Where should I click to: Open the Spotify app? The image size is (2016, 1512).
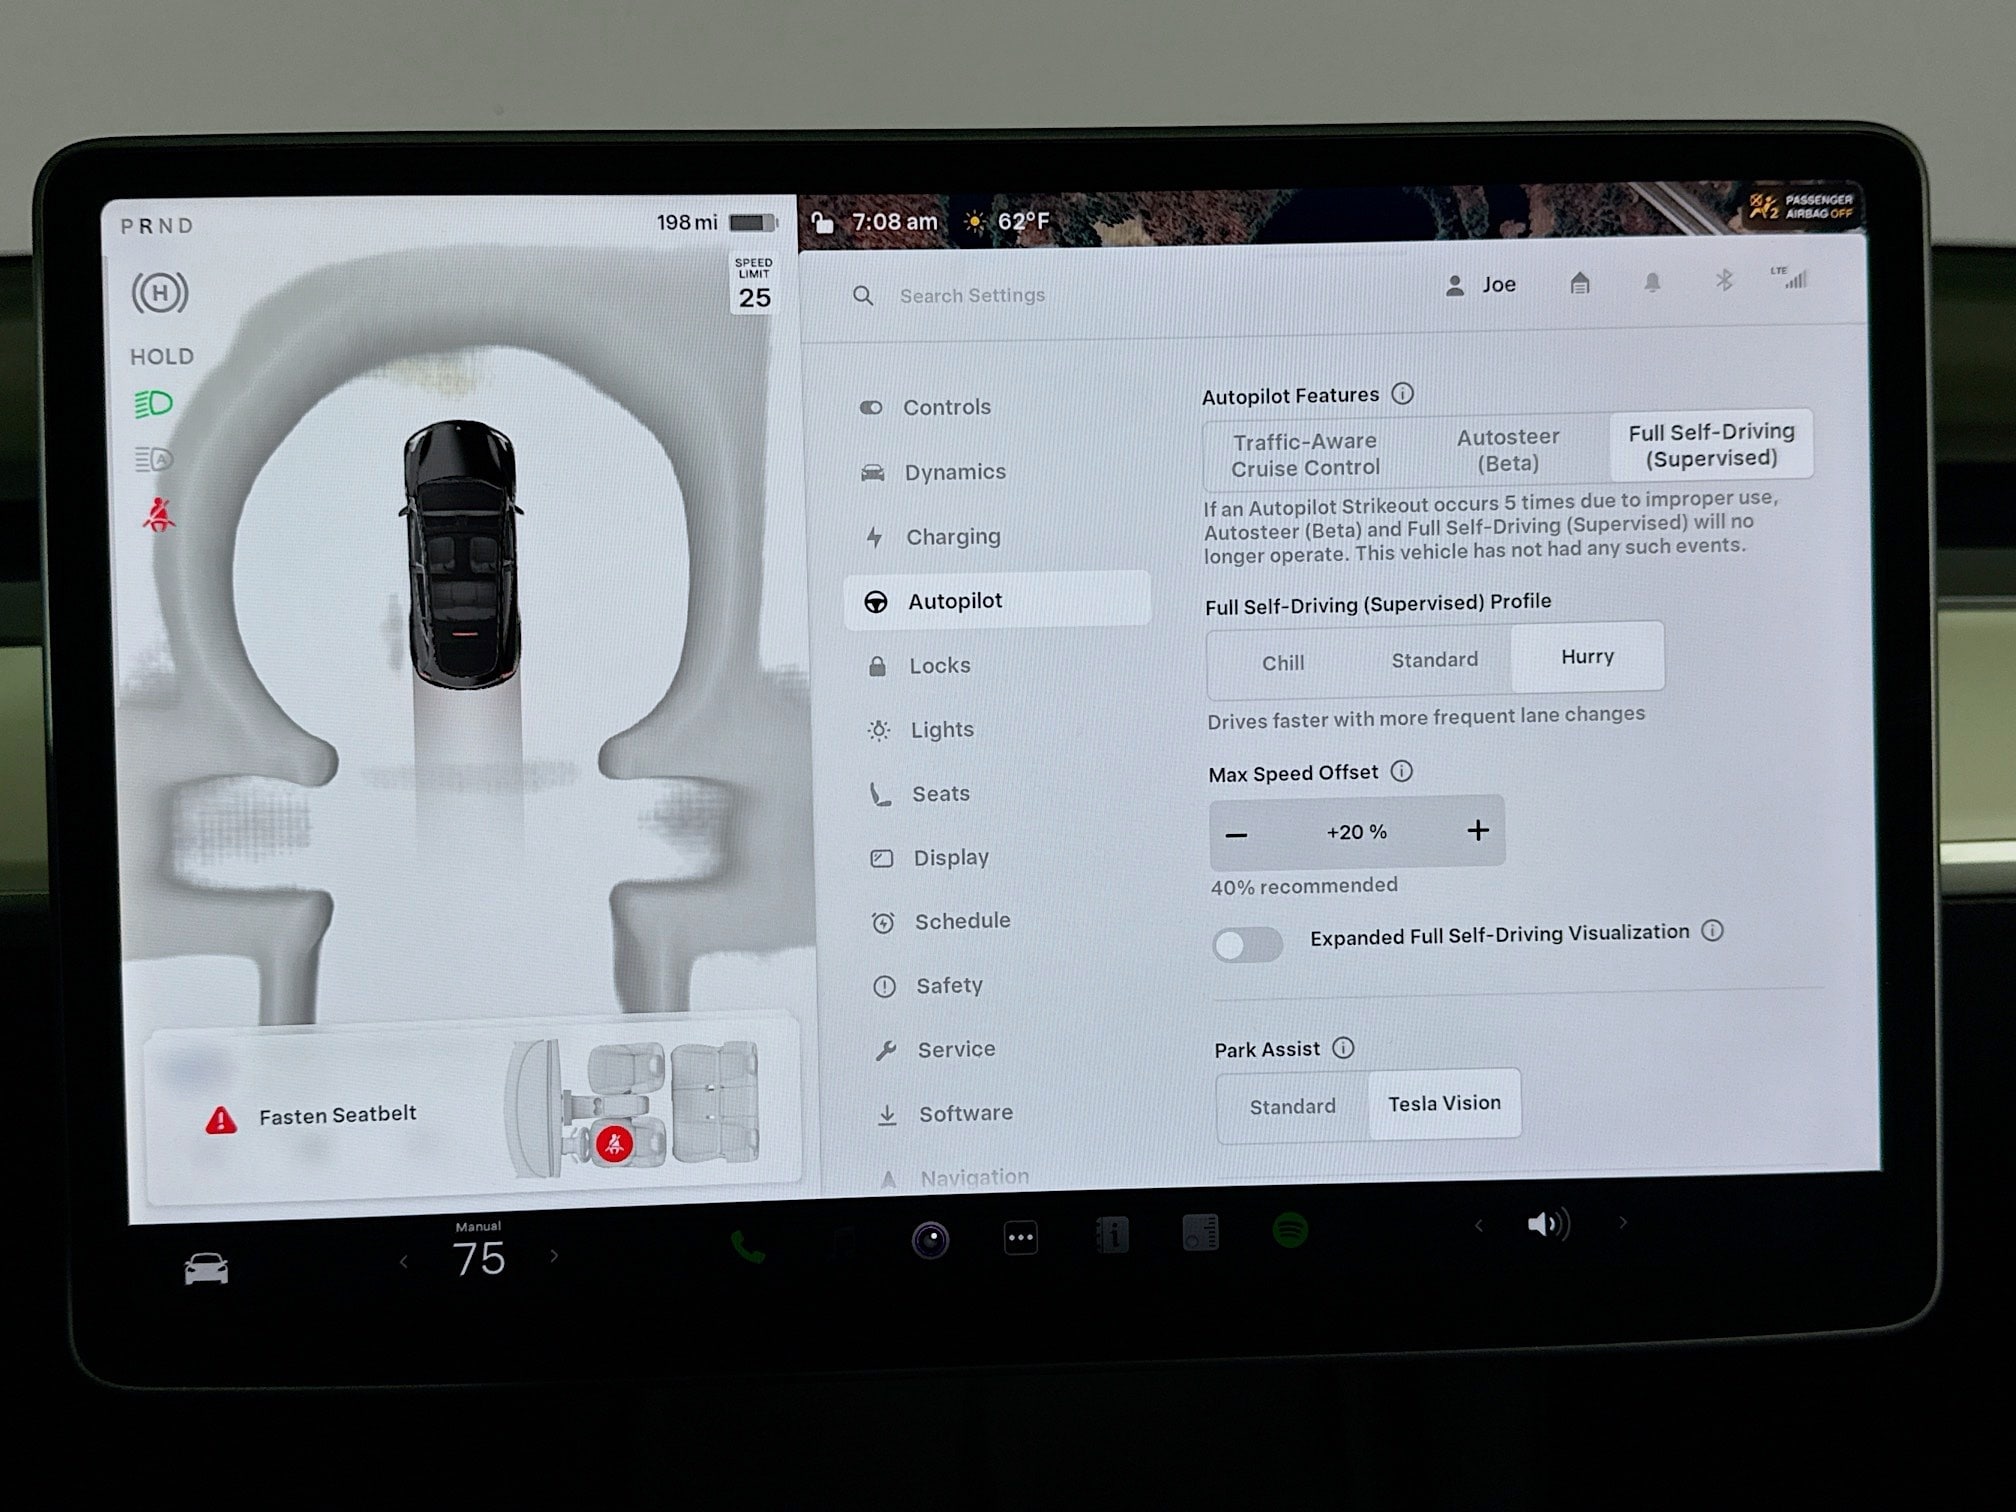point(1290,1229)
